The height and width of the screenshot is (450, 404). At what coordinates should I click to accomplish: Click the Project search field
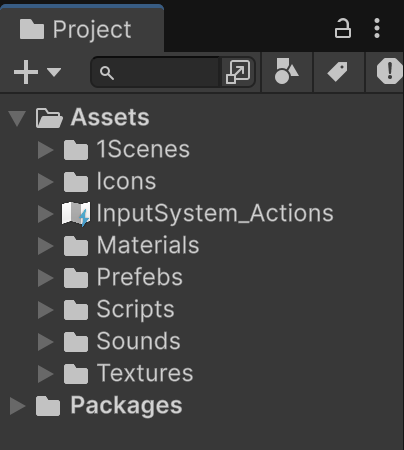point(155,72)
